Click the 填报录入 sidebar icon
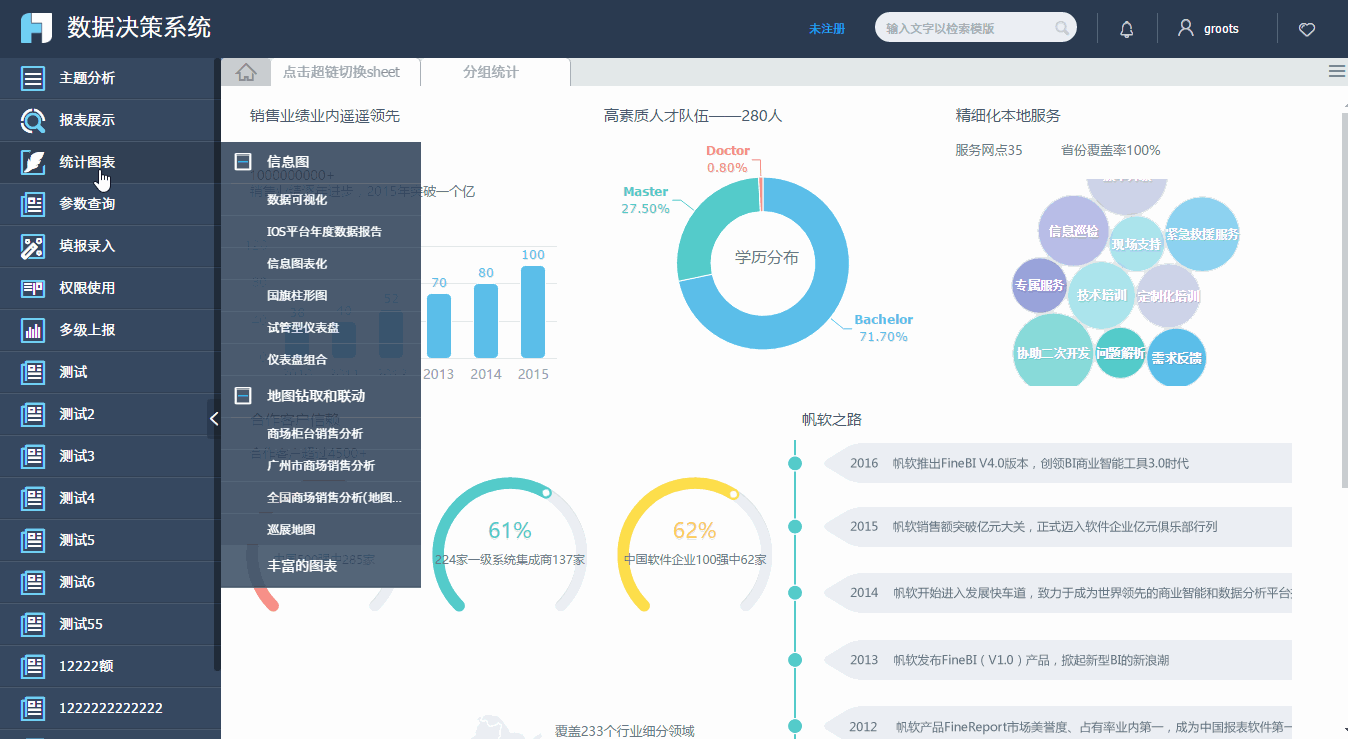This screenshot has width=1348, height=739. click(33, 246)
